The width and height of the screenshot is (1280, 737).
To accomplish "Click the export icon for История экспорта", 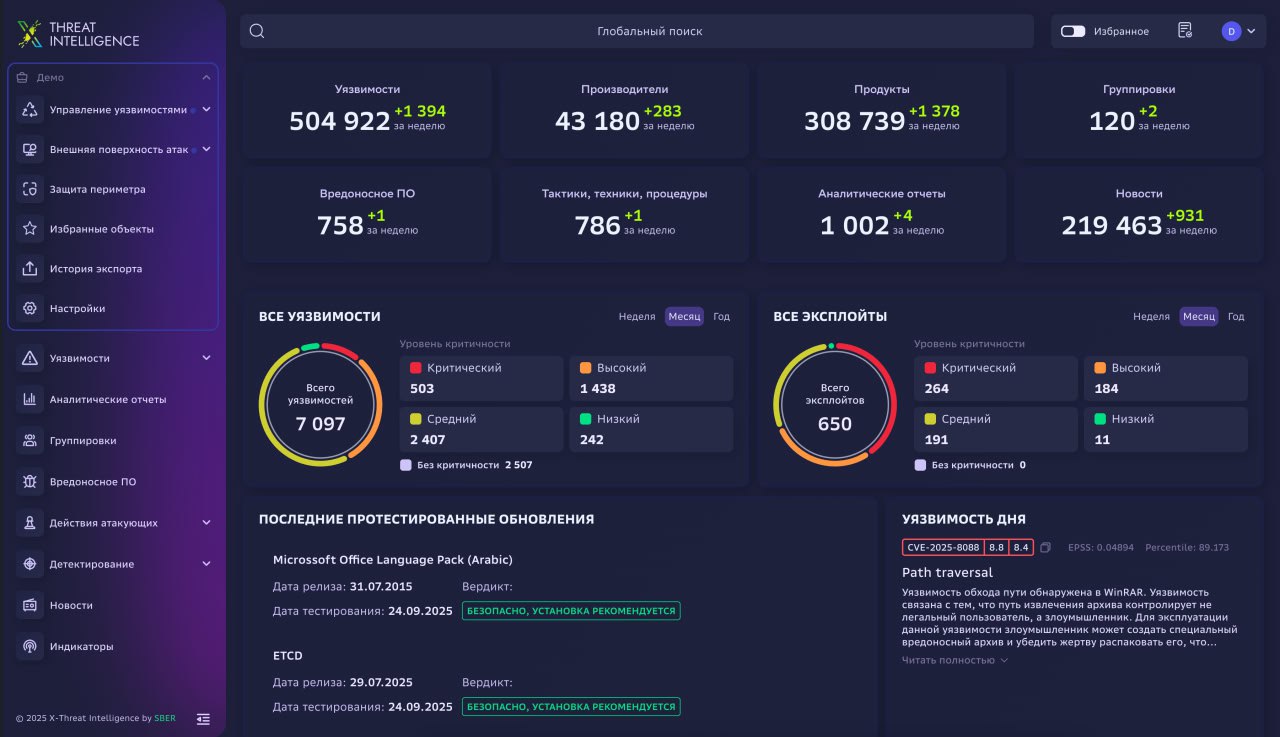I will click(x=30, y=269).
